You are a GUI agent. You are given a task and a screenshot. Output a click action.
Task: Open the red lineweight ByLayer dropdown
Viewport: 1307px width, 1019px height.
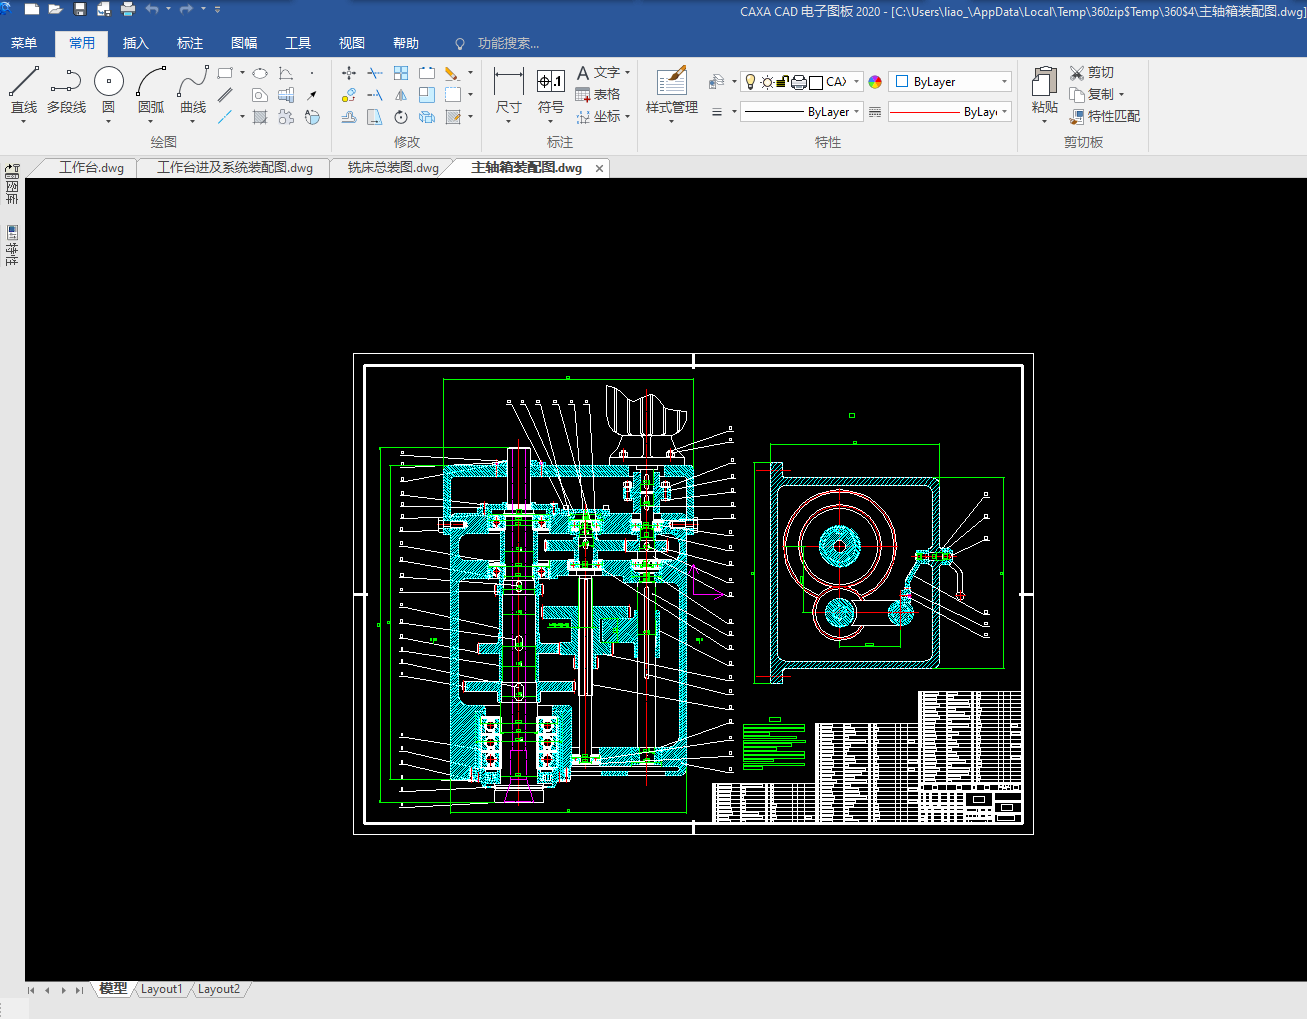pyautogui.click(x=950, y=112)
